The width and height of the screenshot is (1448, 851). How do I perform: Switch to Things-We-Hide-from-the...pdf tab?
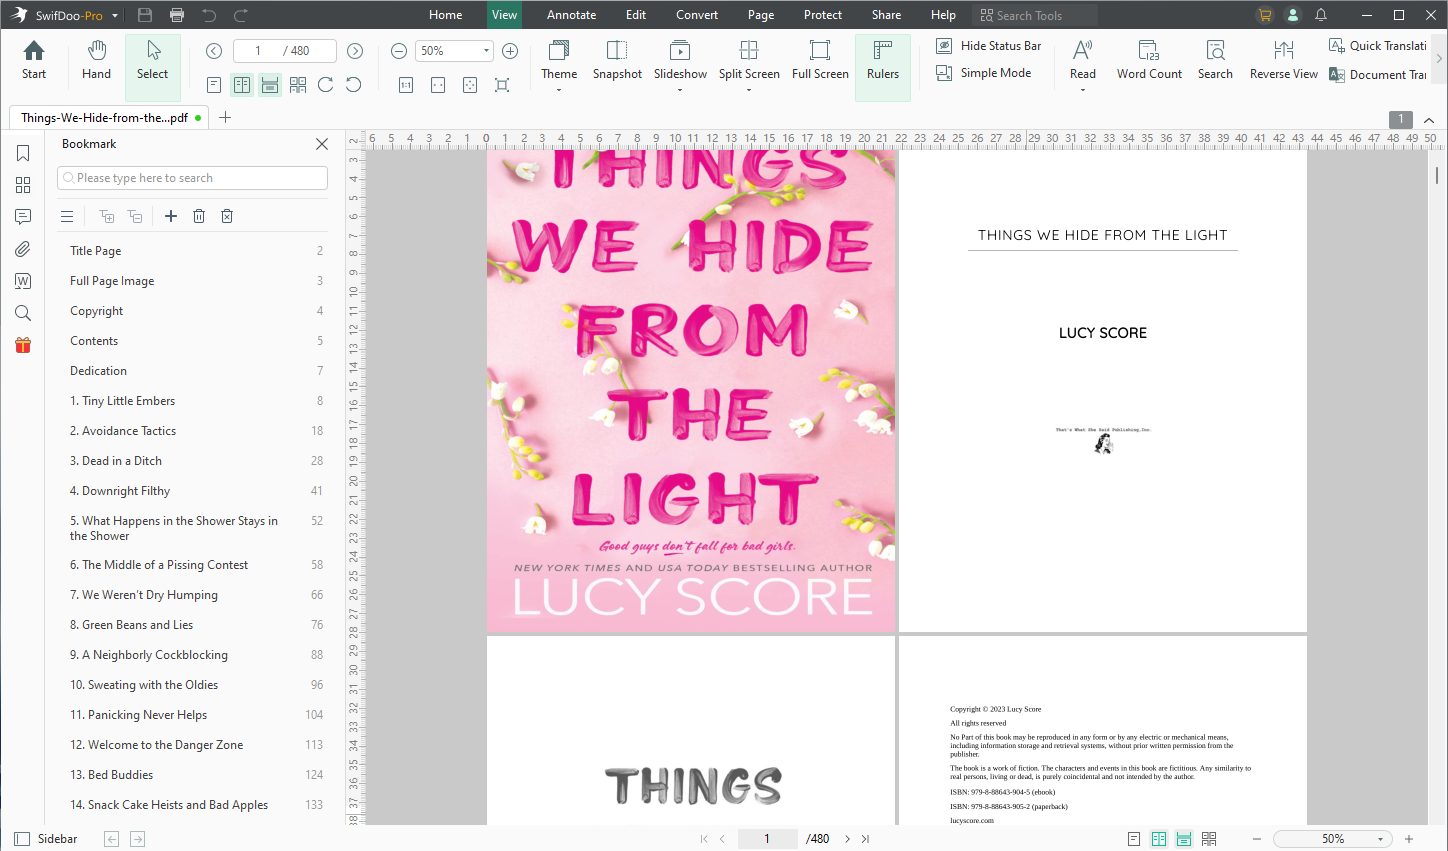109,118
